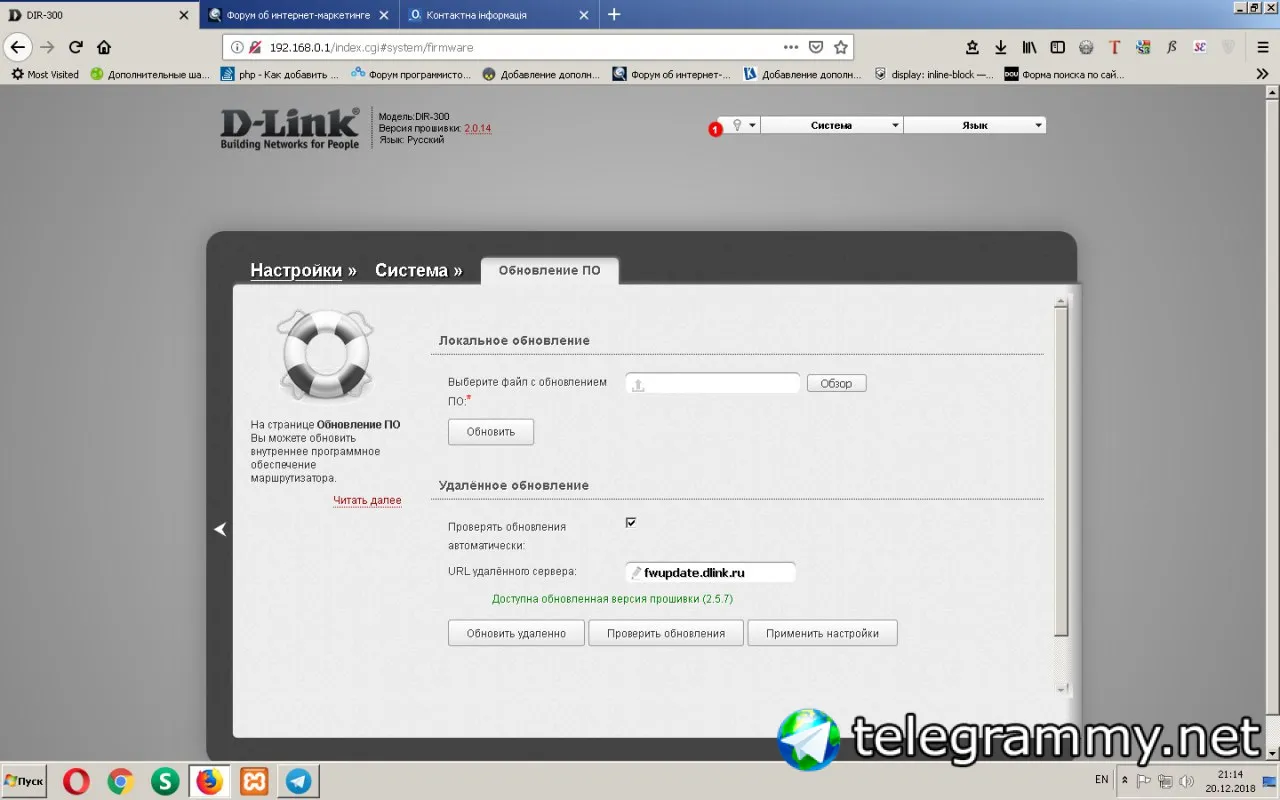Screen dimensions: 1280x800
Task: Open XAMPP from the taskbar
Action: pos(254,781)
